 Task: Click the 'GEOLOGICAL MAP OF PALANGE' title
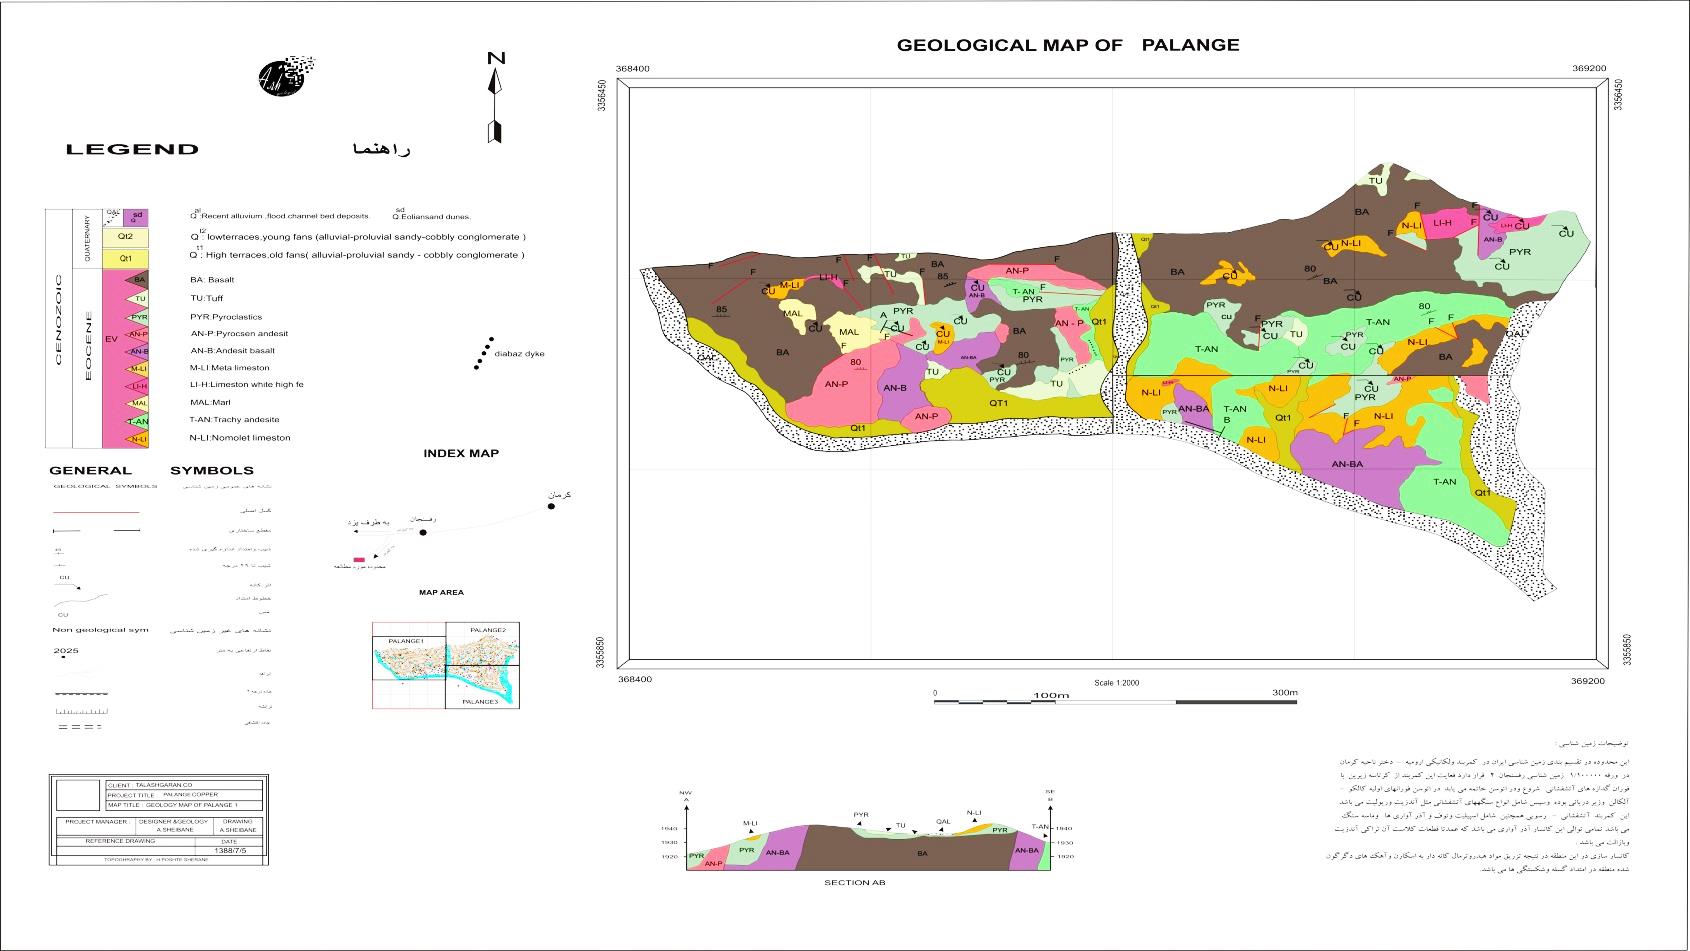[1067, 45]
